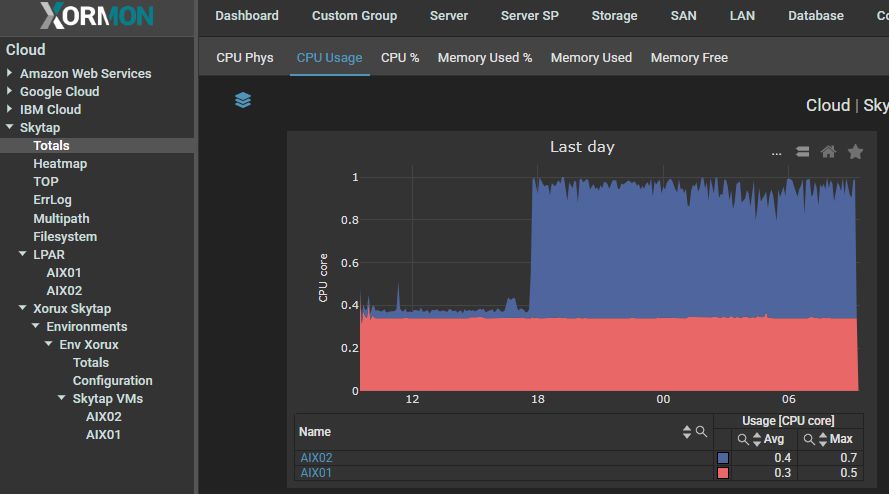Sort by Avg column arrows
Viewport: 889px width, 494px height.
coord(757,439)
